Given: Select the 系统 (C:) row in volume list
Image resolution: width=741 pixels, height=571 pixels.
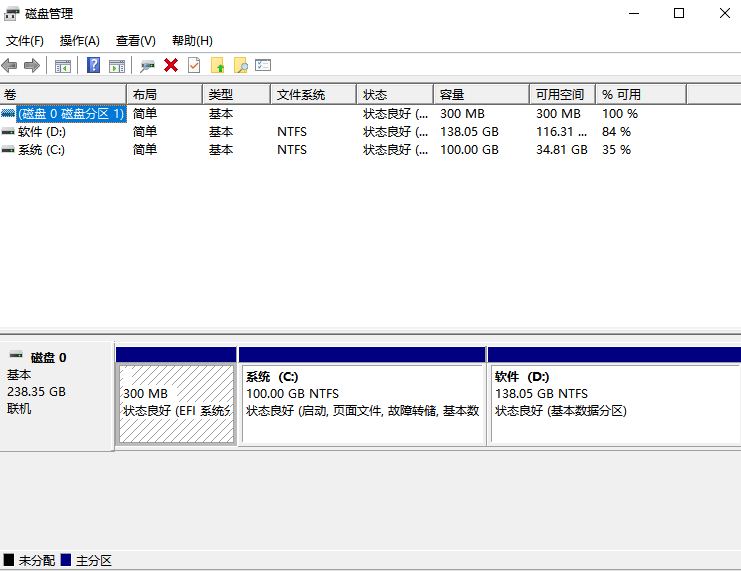Looking at the screenshot, I should [x=41, y=150].
